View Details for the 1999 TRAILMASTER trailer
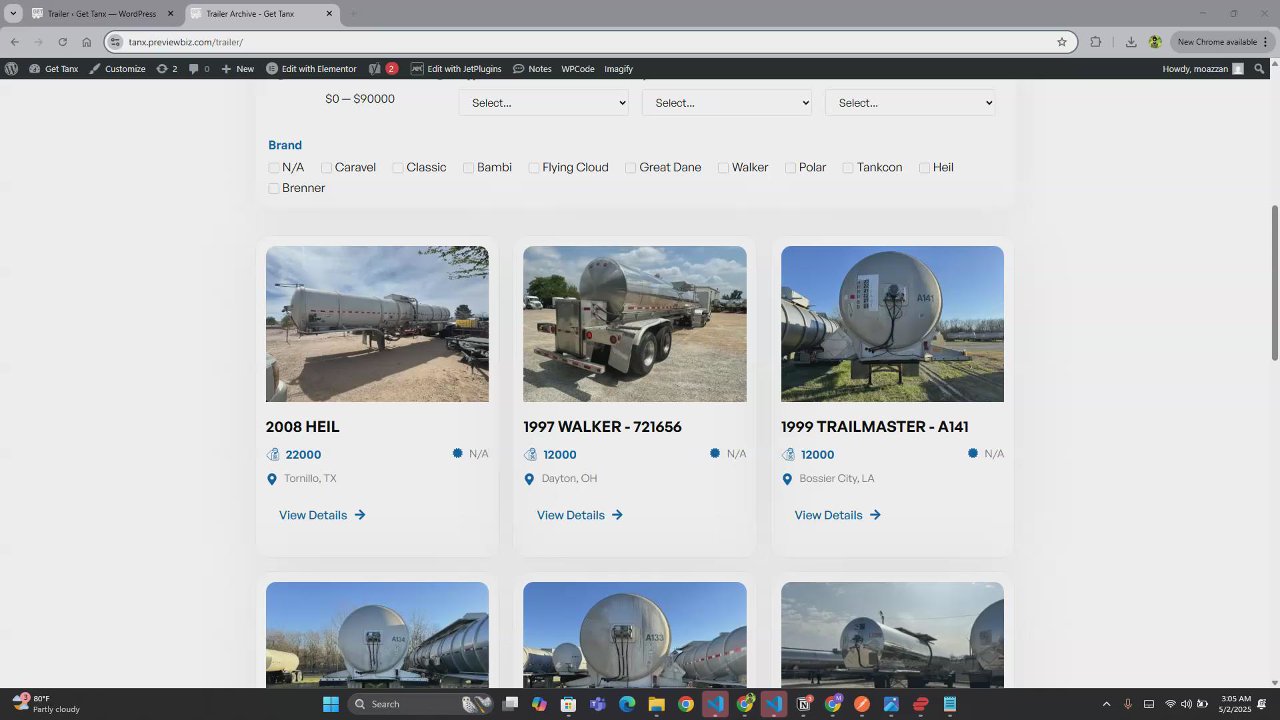Image resolution: width=1280 pixels, height=720 pixels. (838, 515)
